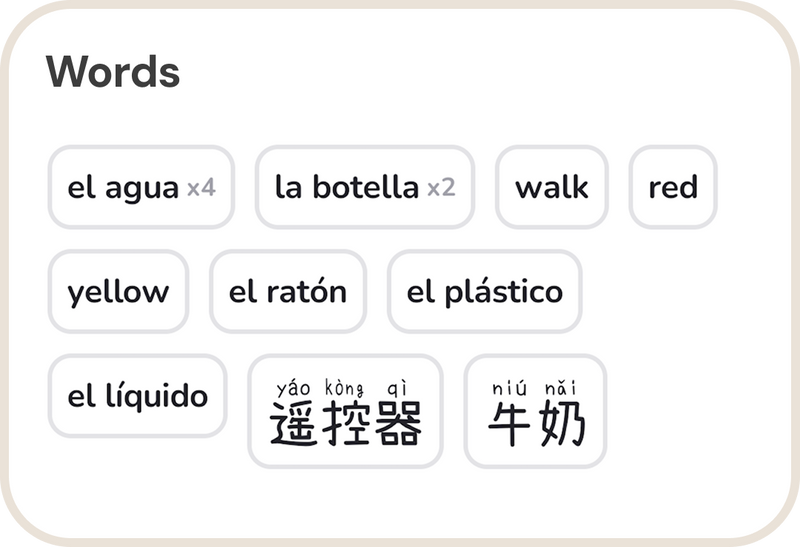Choose the "walk" word chip
Viewport: 800px width, 547px height.
[x=552, y=188]
